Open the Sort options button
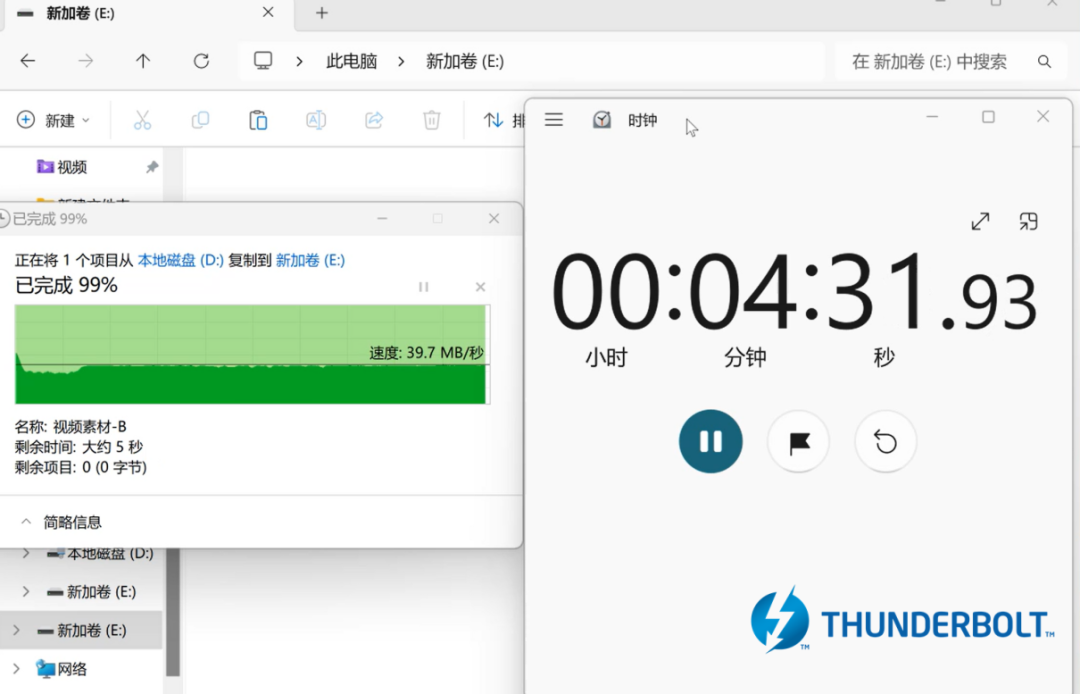Screen dimensions: 1080x694 (x=503, y=120)
